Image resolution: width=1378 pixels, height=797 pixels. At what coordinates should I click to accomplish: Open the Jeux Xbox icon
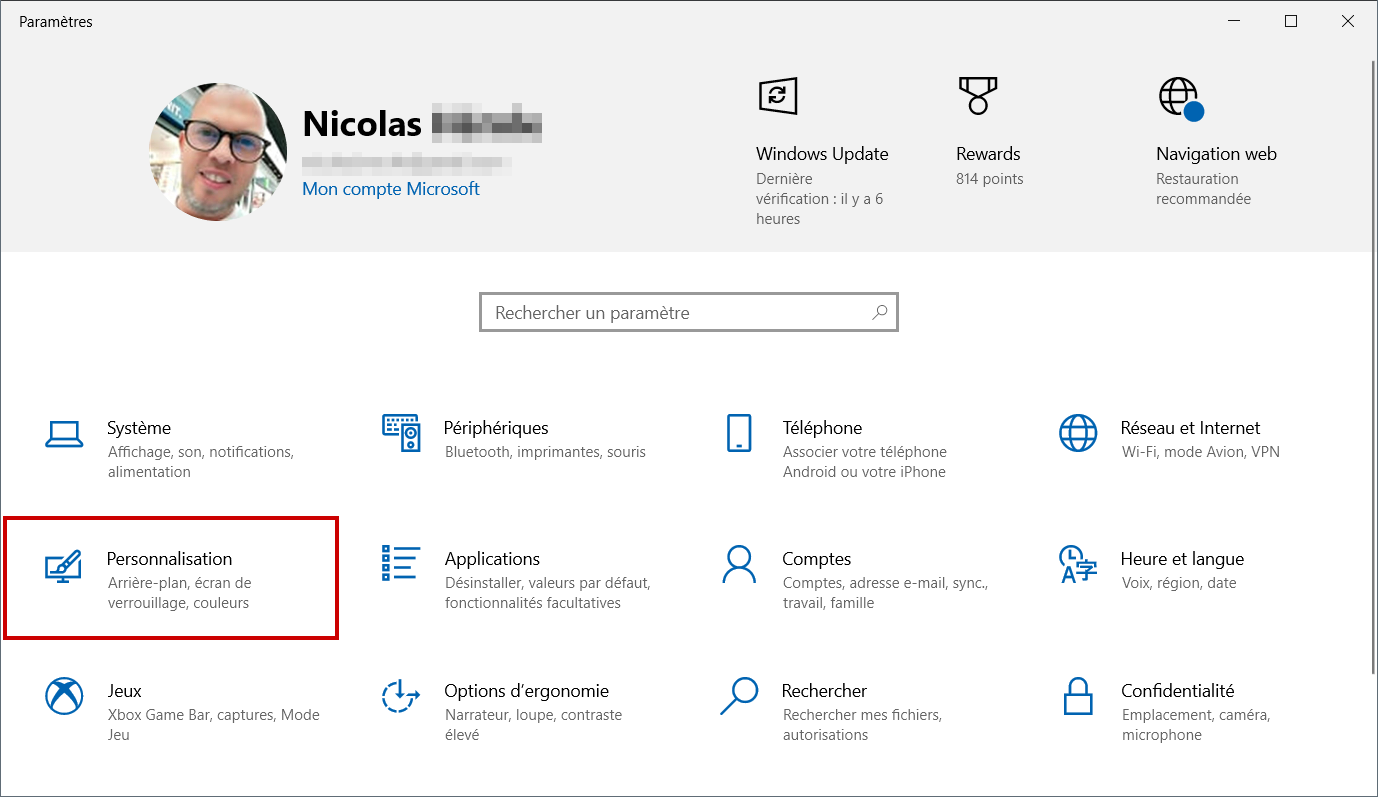tap(64, 695)
